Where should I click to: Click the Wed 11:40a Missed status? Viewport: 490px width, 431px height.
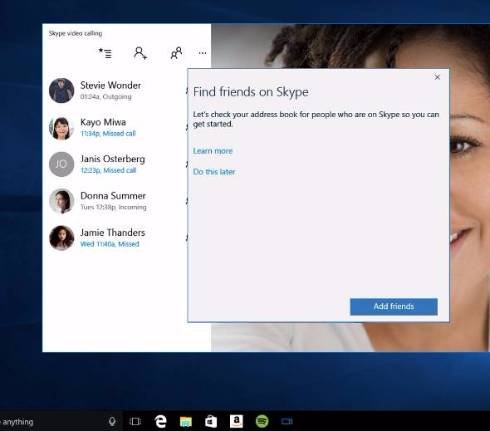(110, 244)
